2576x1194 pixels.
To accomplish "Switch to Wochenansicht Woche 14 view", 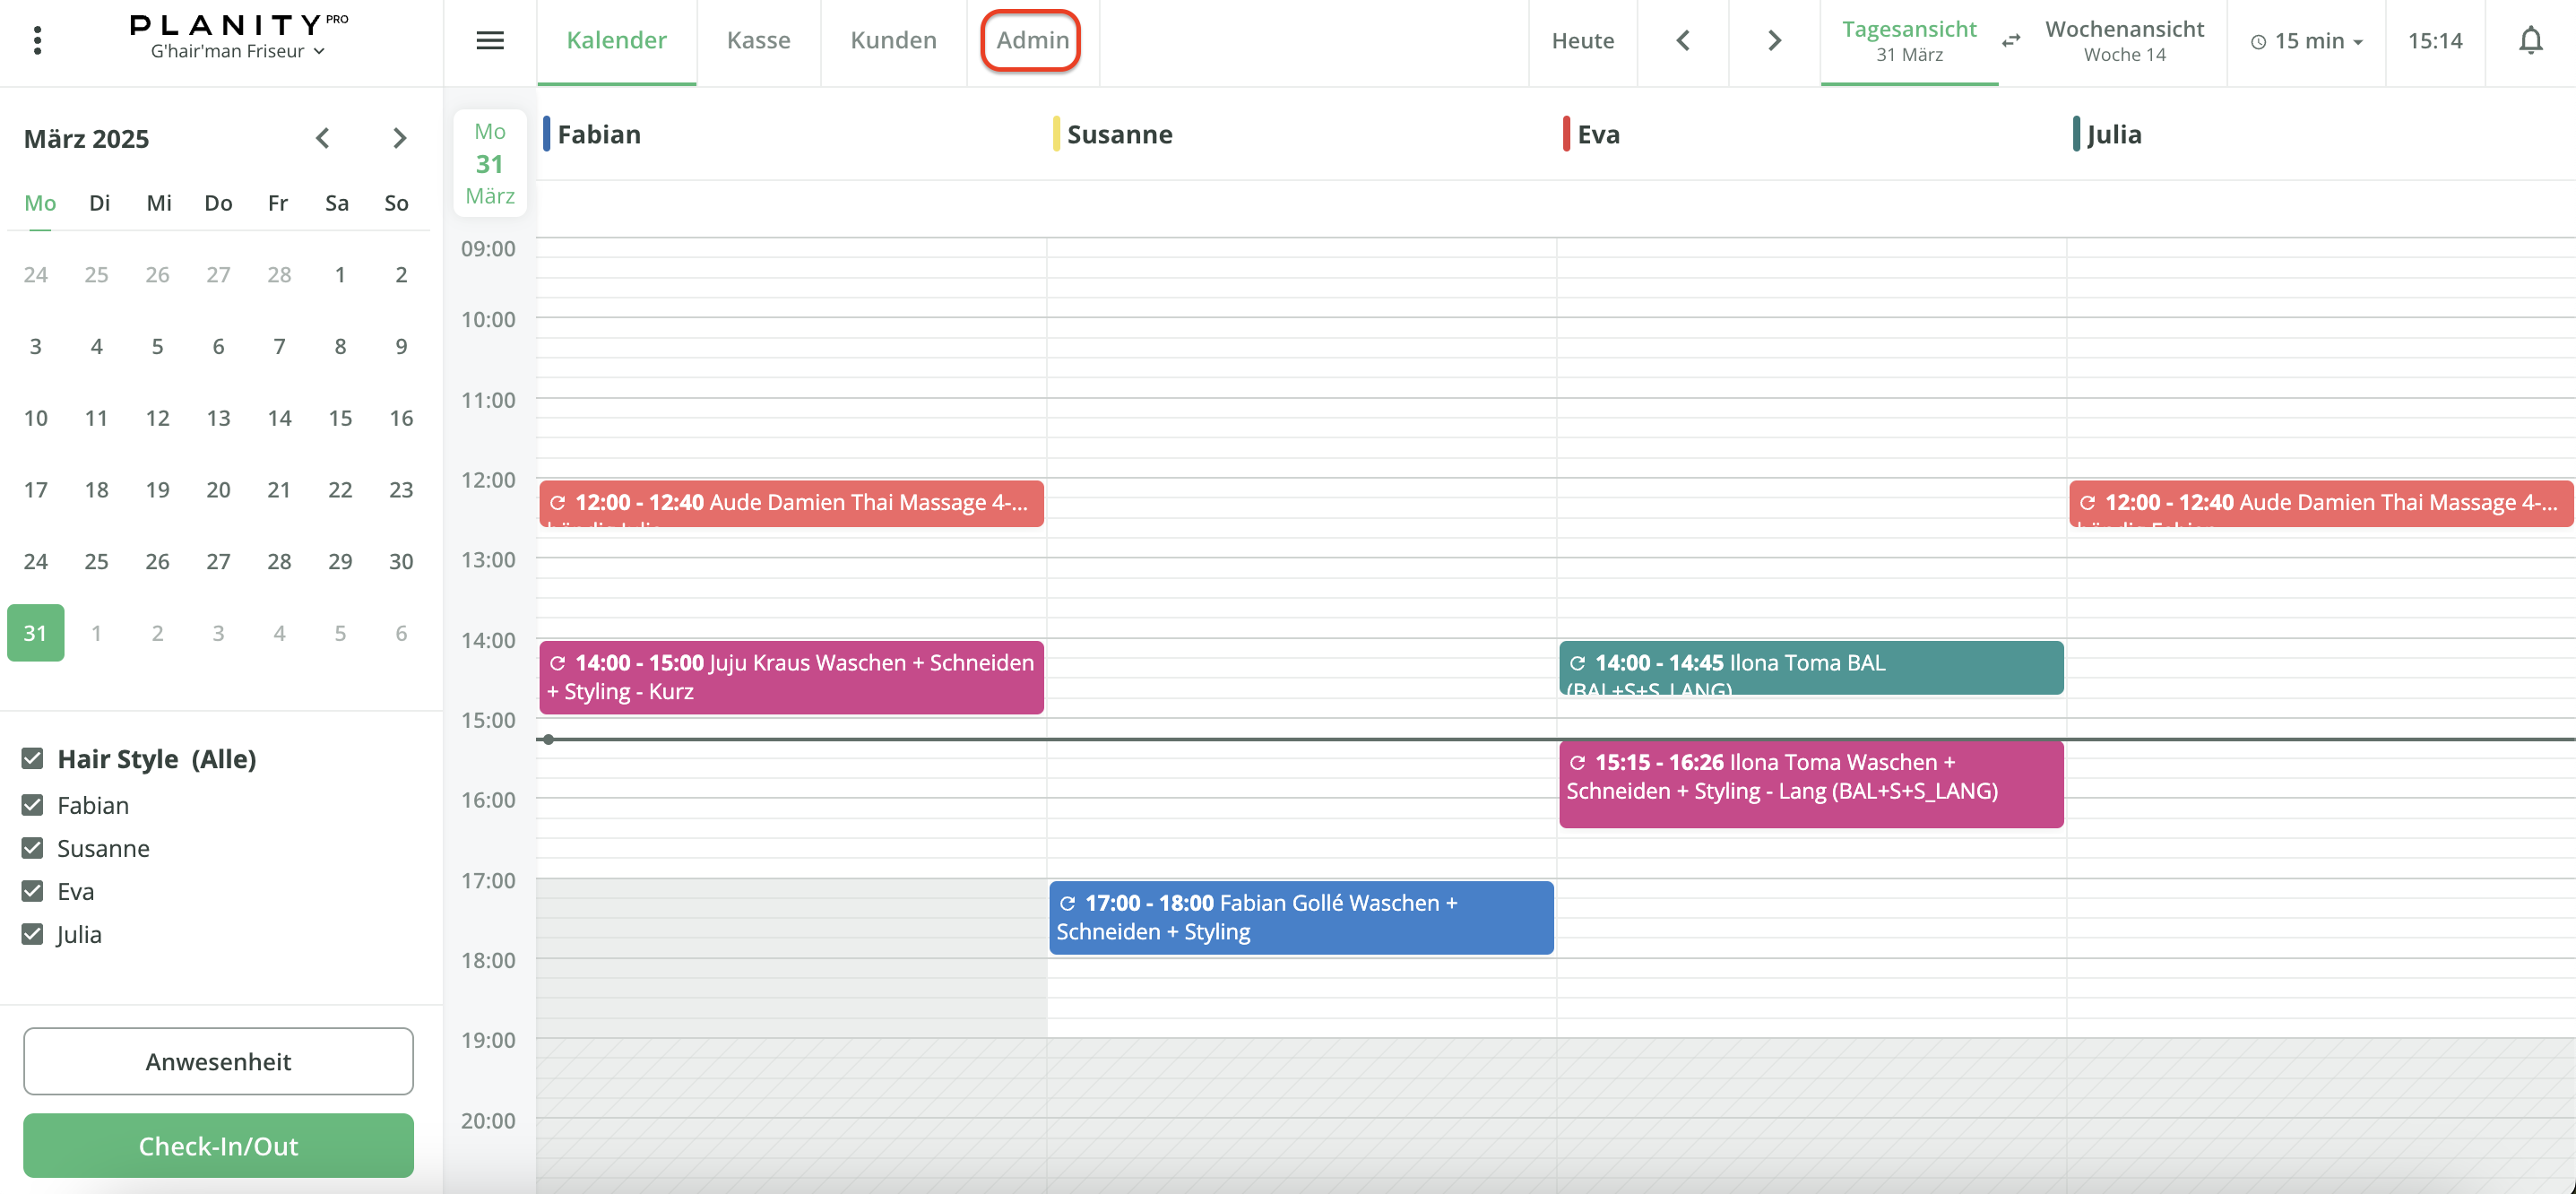I will [x=2124, y=41].
